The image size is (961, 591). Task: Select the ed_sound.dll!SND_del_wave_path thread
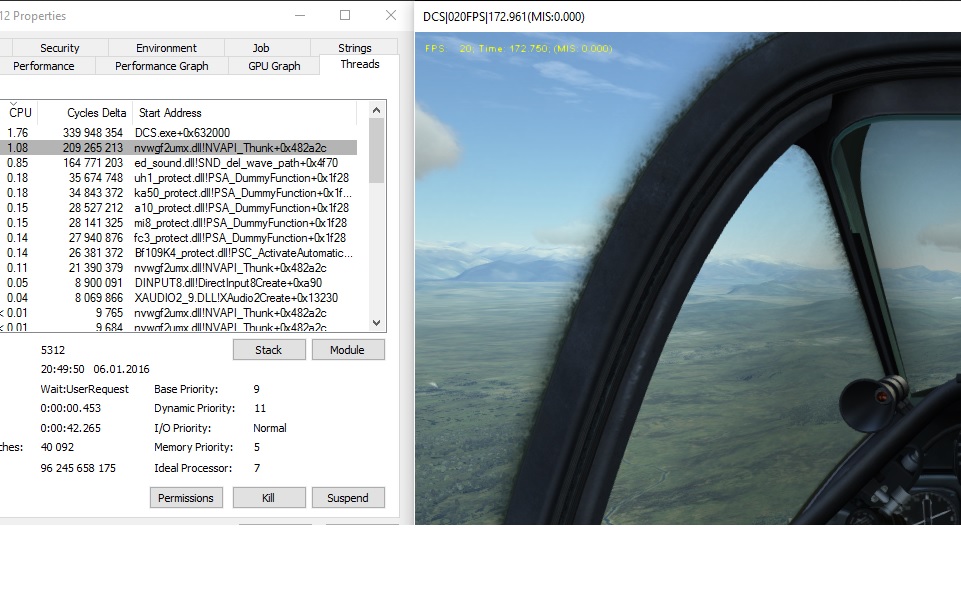coord(178,162)
